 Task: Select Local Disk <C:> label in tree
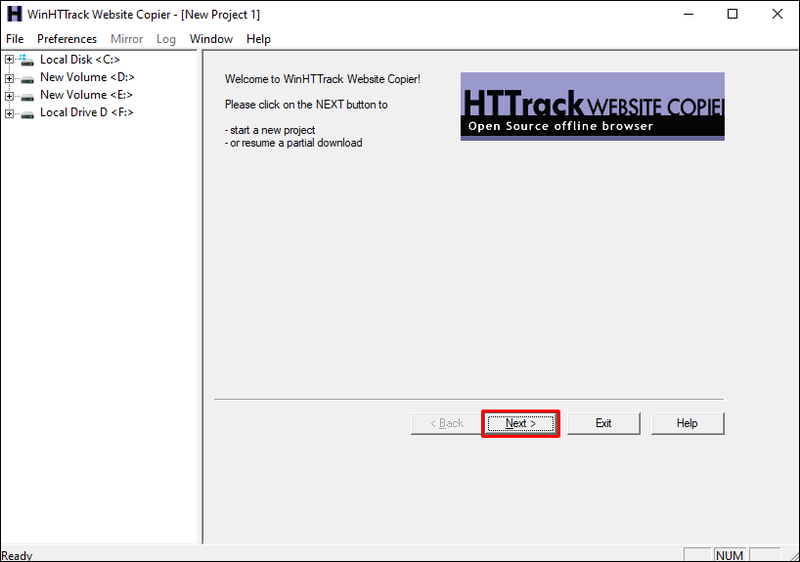[x=80, y=60]
